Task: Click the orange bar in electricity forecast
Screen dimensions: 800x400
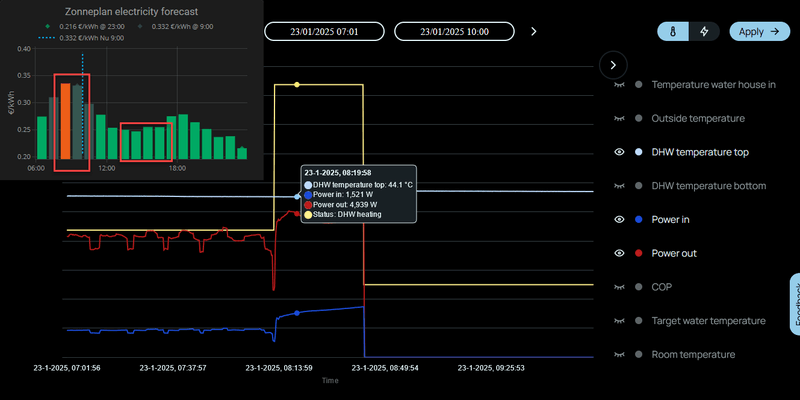Action: (x=65, y=121)
